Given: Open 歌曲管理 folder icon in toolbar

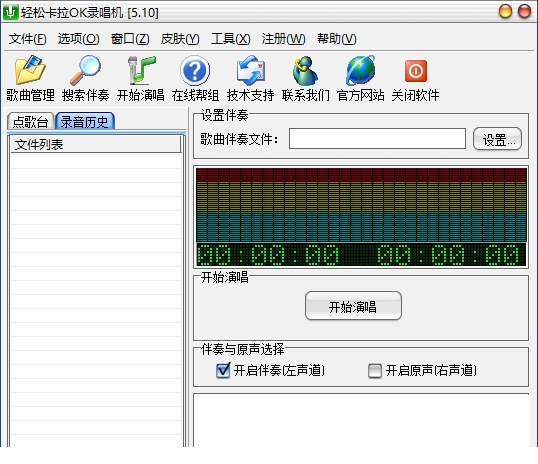Looking at the screenshot, I should (30, 70).
